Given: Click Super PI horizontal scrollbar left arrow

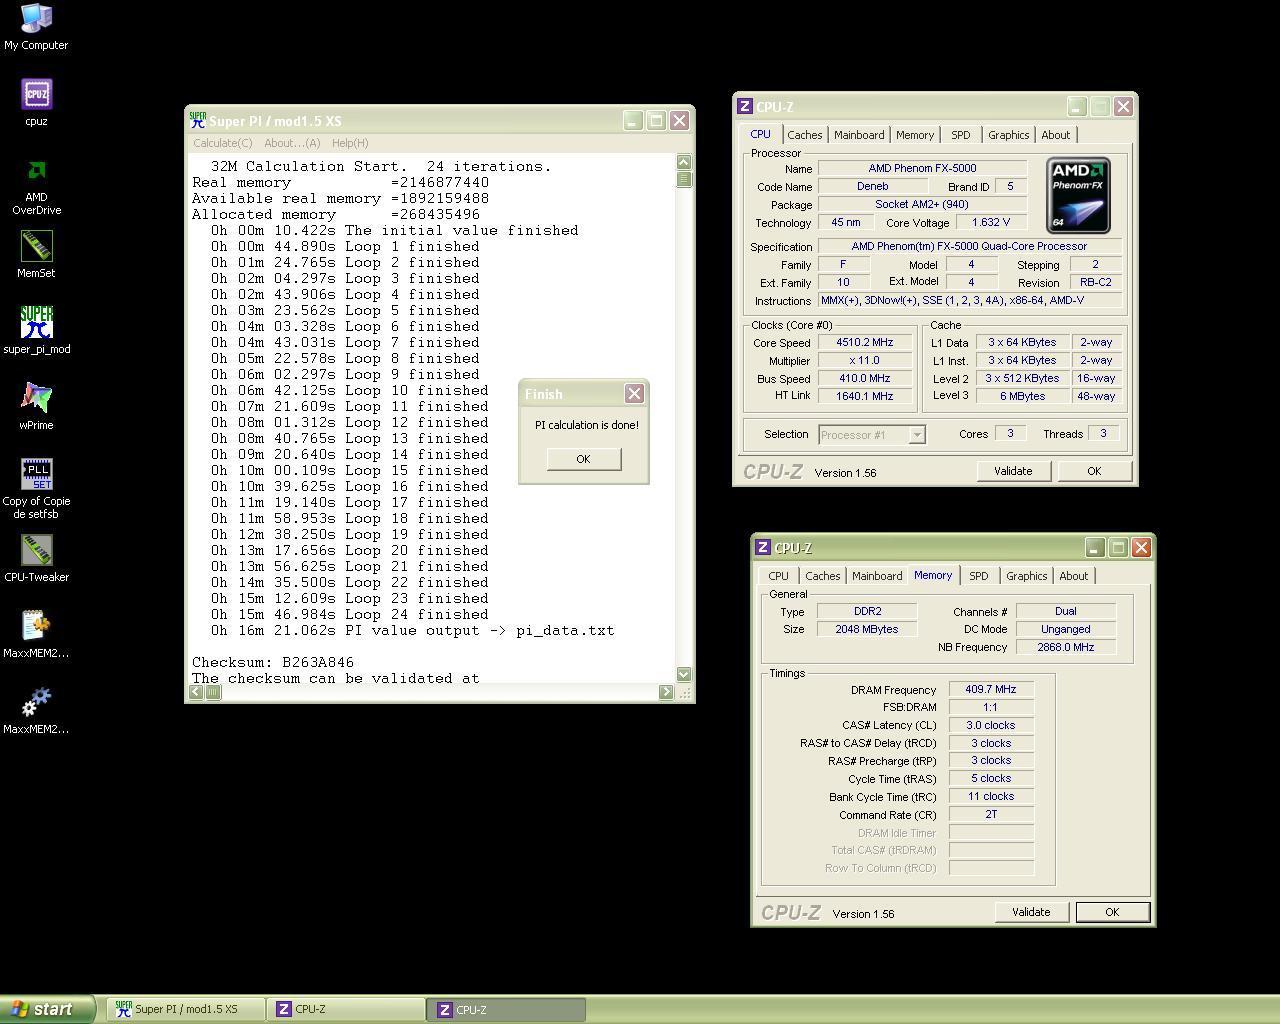Looking at the screenshot, I should click(197, 691).
